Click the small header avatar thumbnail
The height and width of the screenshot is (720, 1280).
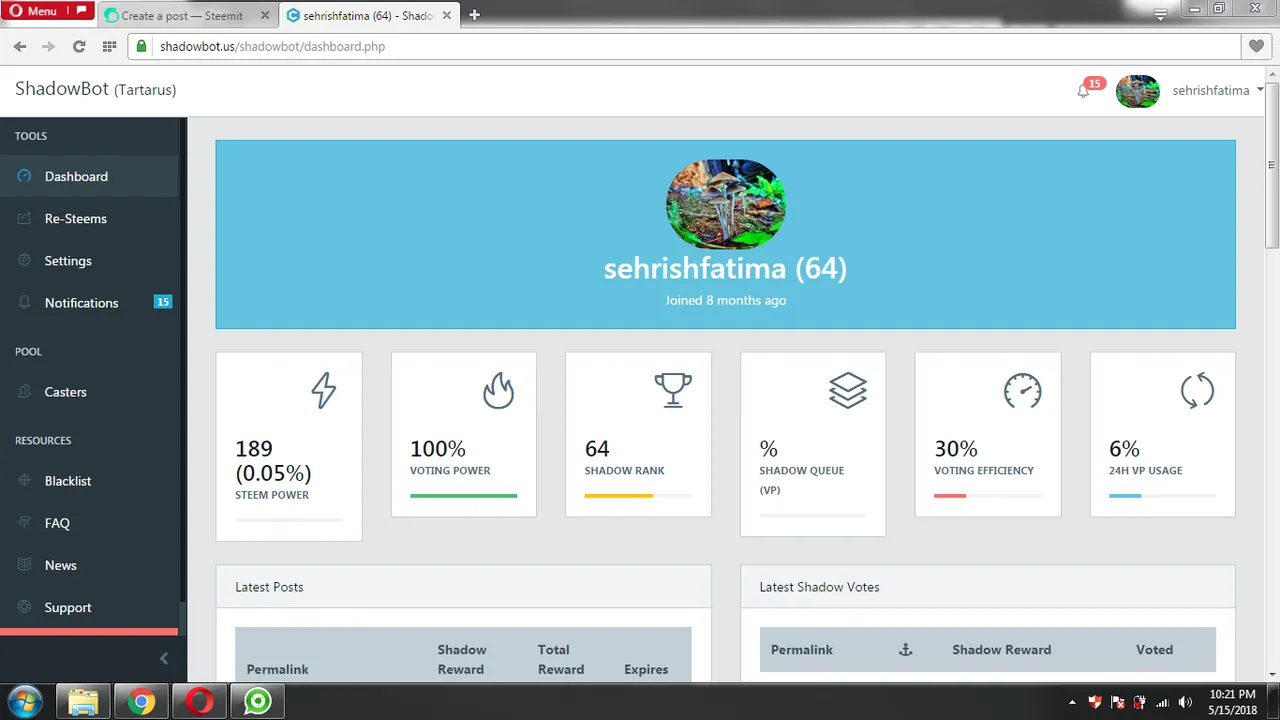click(1137, 91)
